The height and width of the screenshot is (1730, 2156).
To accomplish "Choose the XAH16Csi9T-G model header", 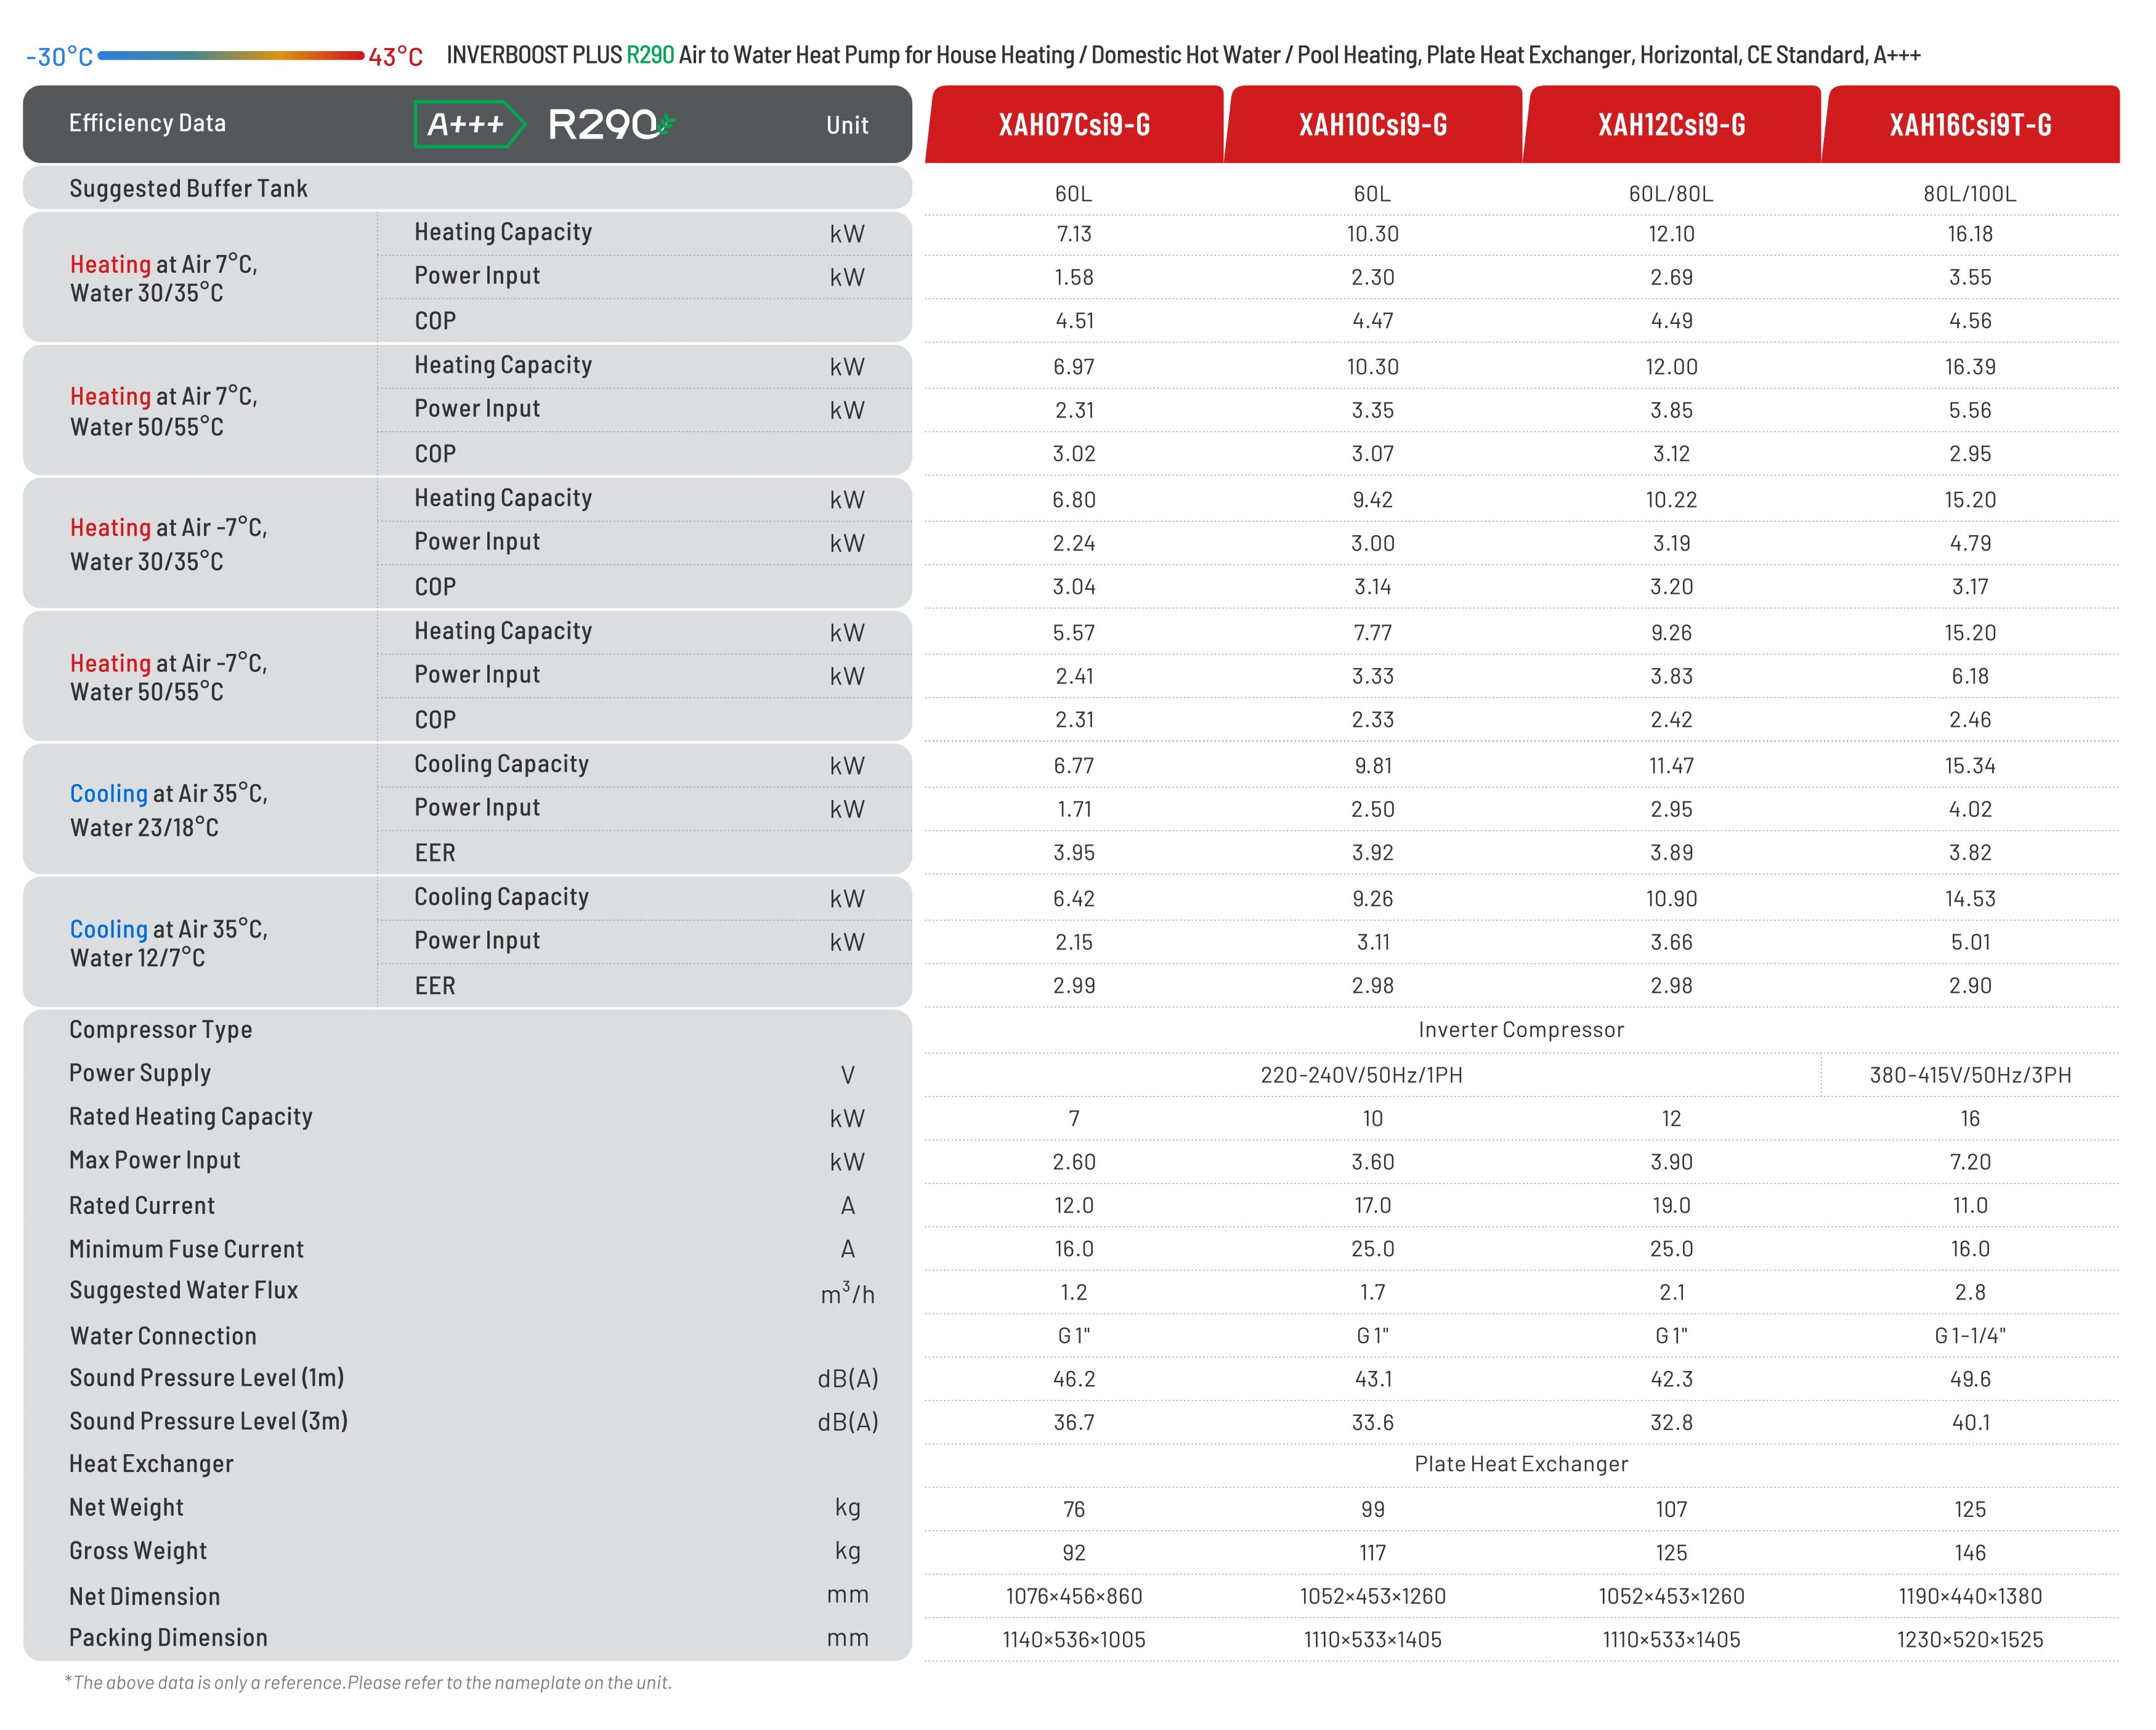I will 1970,124.
